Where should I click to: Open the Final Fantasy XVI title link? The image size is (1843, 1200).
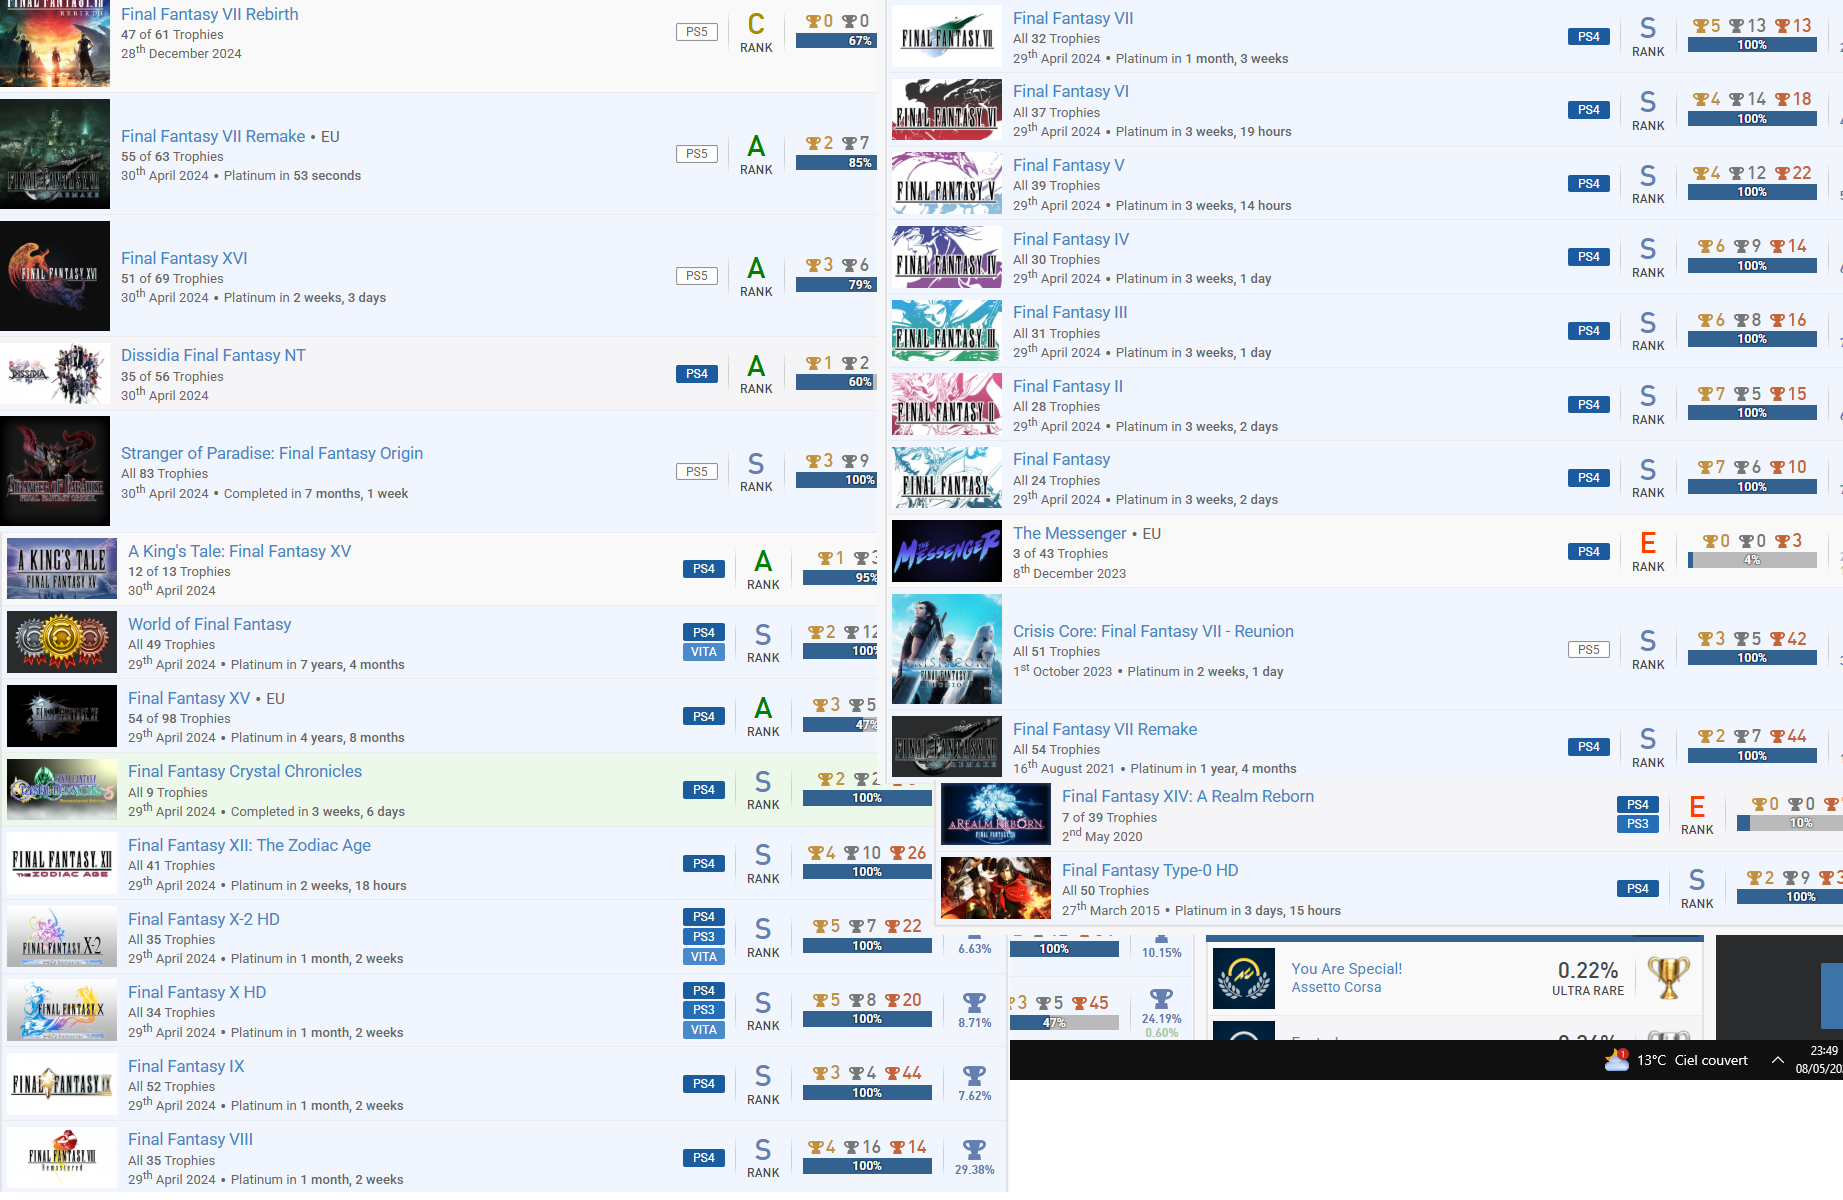[x=184, y=258]
